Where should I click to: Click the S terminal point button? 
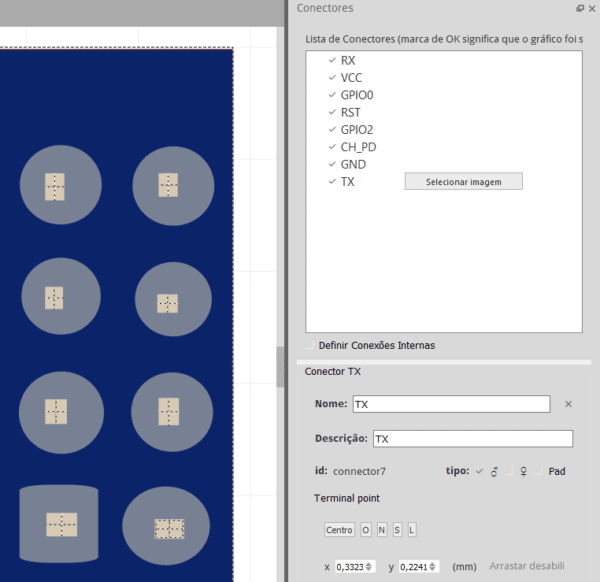397,530
